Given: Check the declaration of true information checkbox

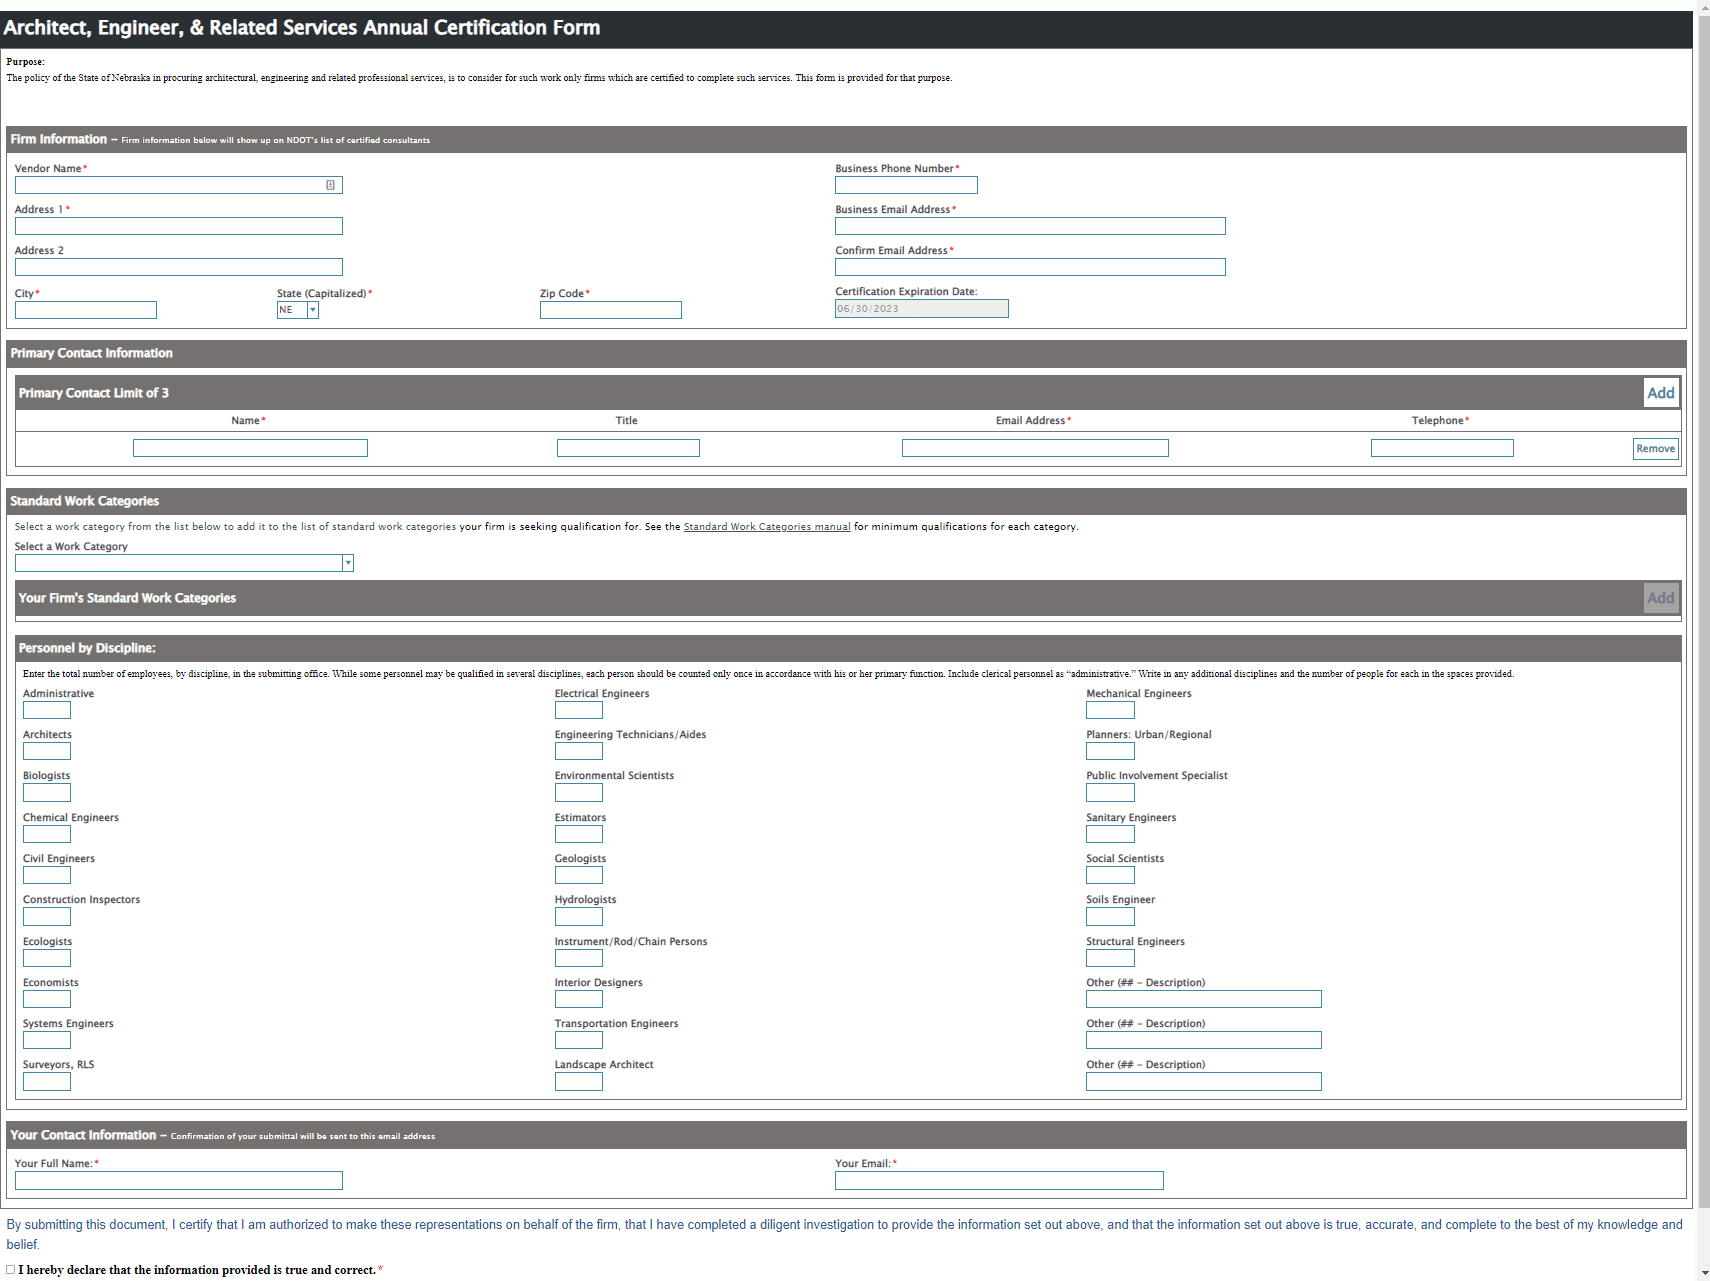Looking at the screenshot, I should [x=11, y=1270].
